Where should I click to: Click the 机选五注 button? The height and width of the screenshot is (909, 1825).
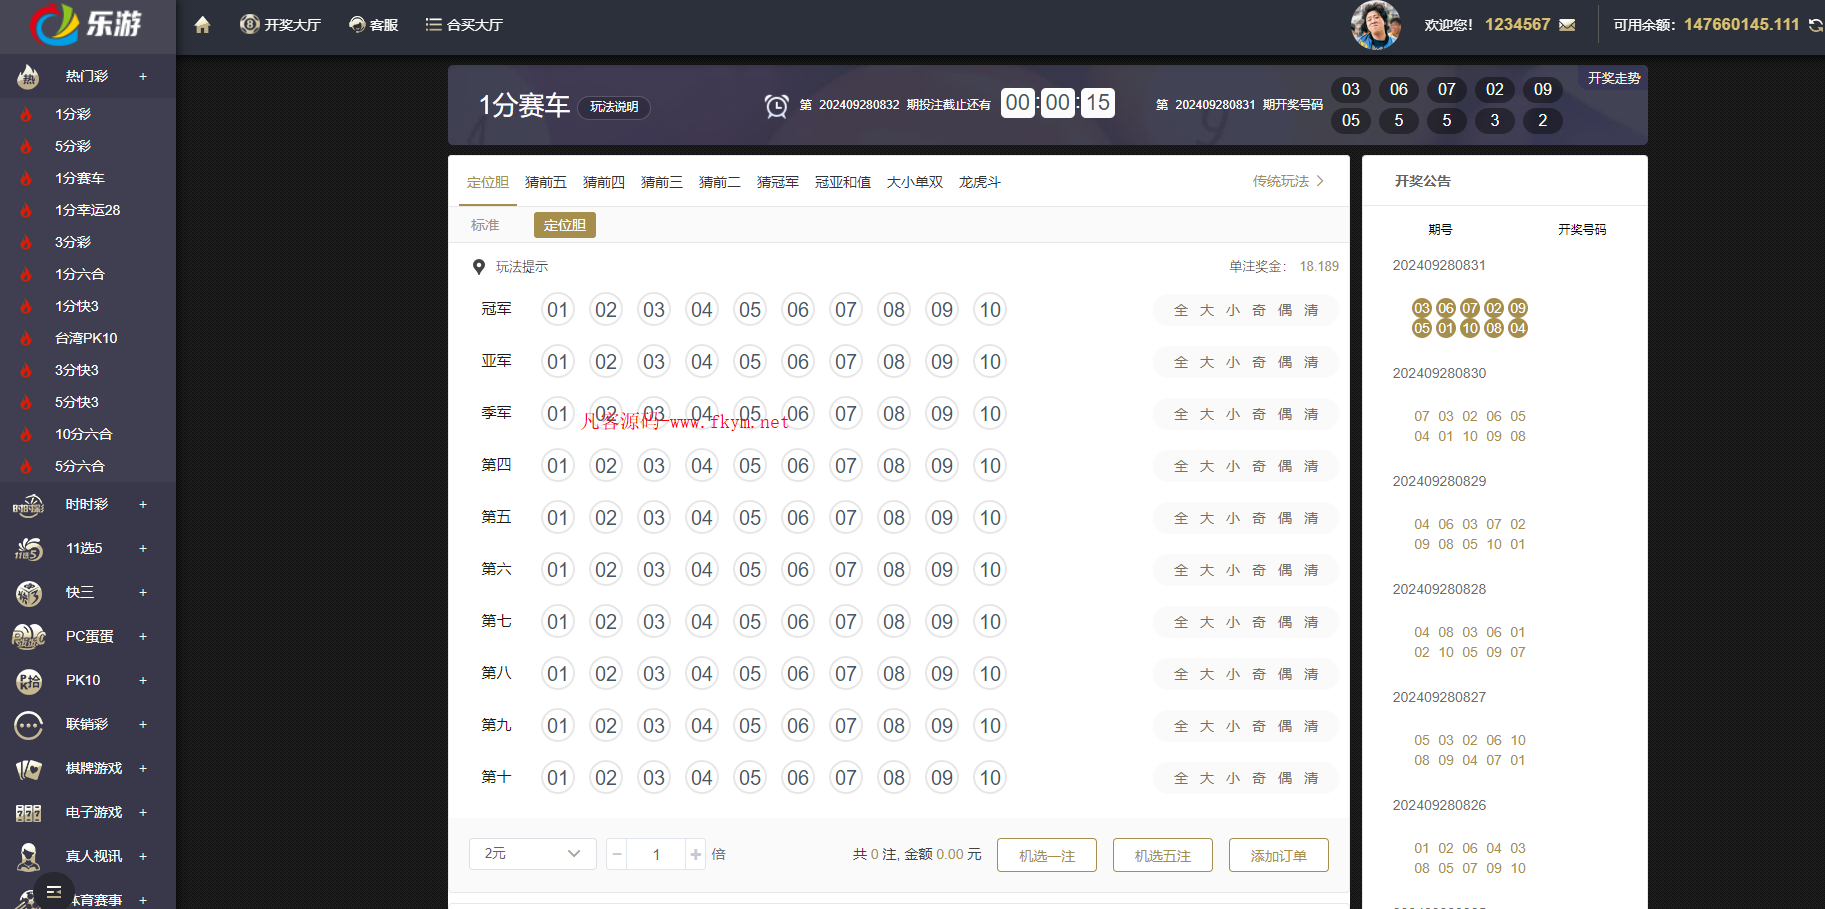point(1162,855)
